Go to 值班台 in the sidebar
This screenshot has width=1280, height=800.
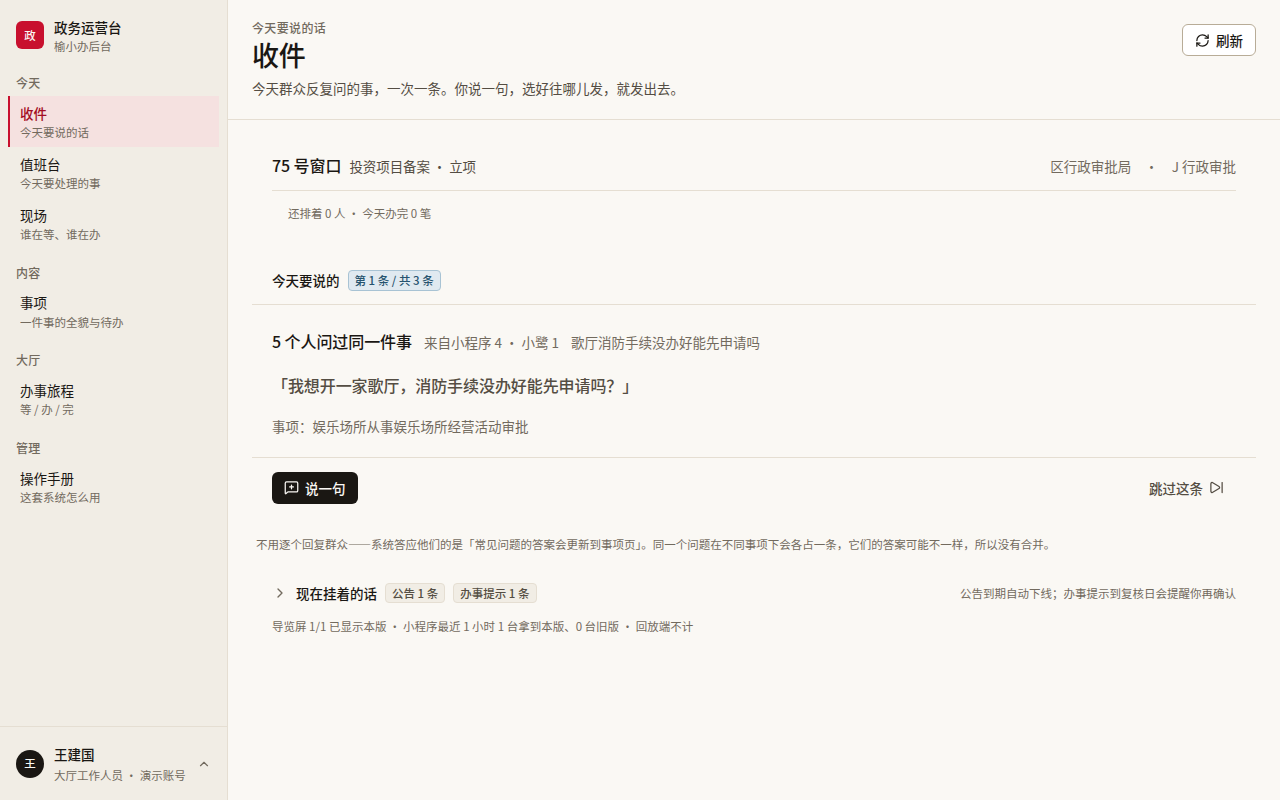pos(114,173)
